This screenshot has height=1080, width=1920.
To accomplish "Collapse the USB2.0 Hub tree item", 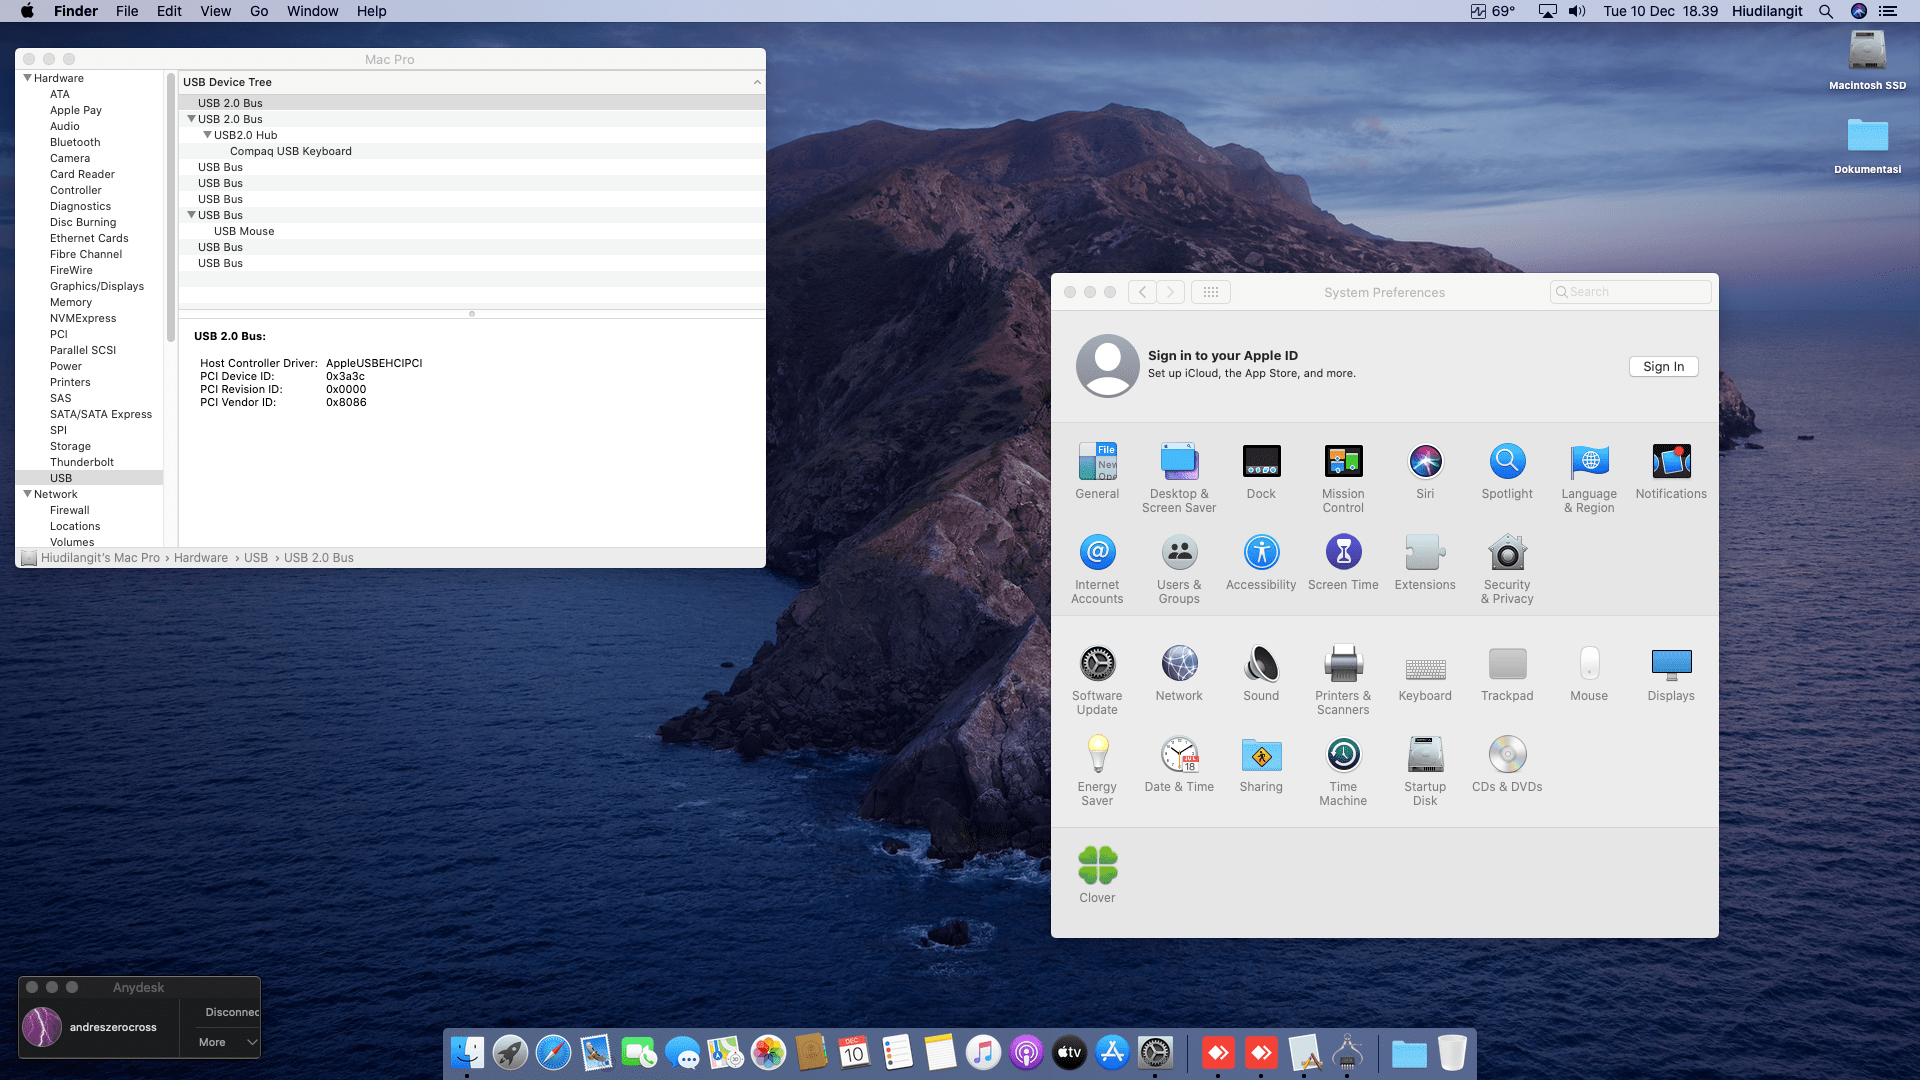I will coord(208,135).
